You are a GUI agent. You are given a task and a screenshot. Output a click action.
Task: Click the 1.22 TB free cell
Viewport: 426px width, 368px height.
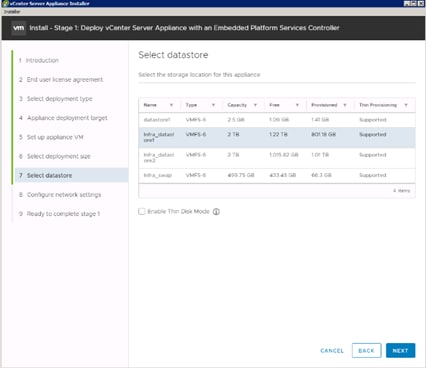point(278,134)
